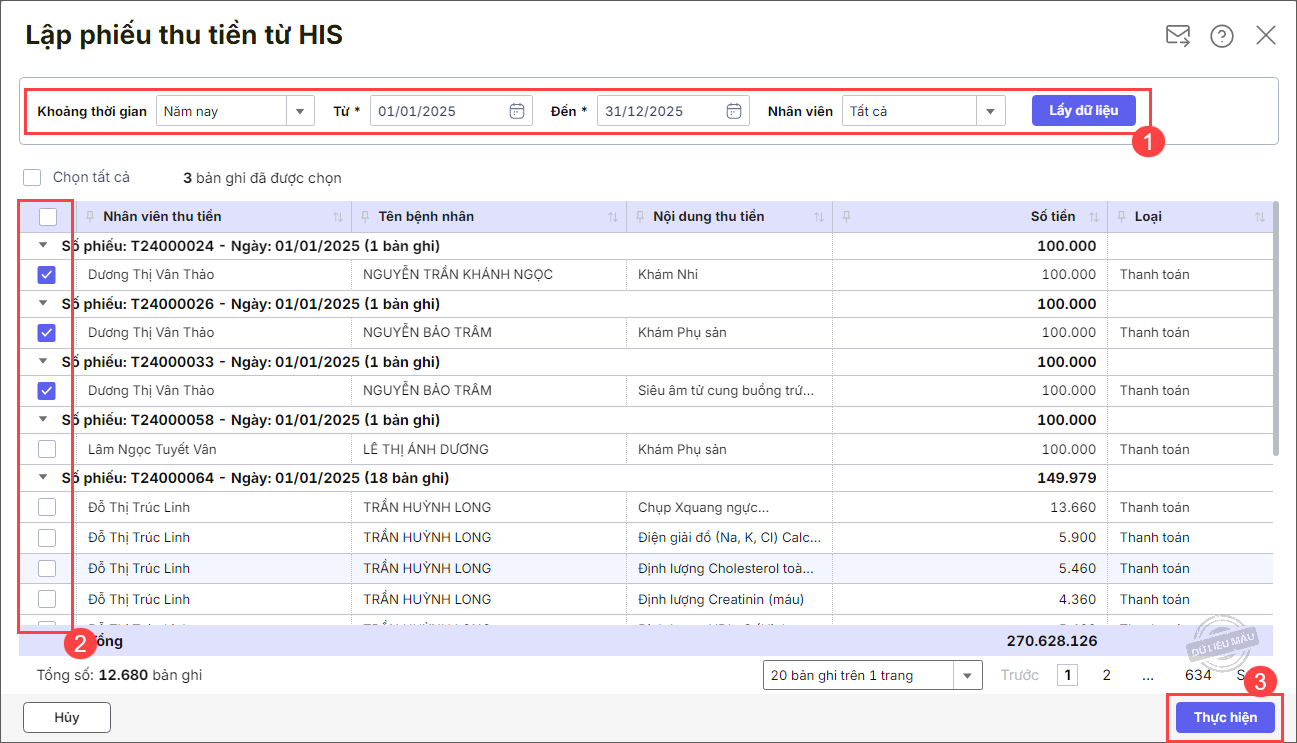Screen dimensions: 1297x743
Task: Click the Hủy button
Action: point(67,717)
